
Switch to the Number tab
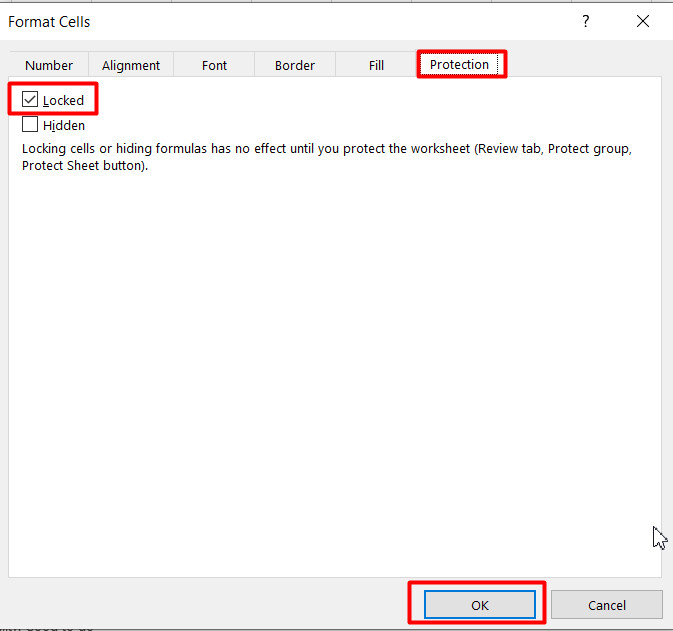click(49, 65)
